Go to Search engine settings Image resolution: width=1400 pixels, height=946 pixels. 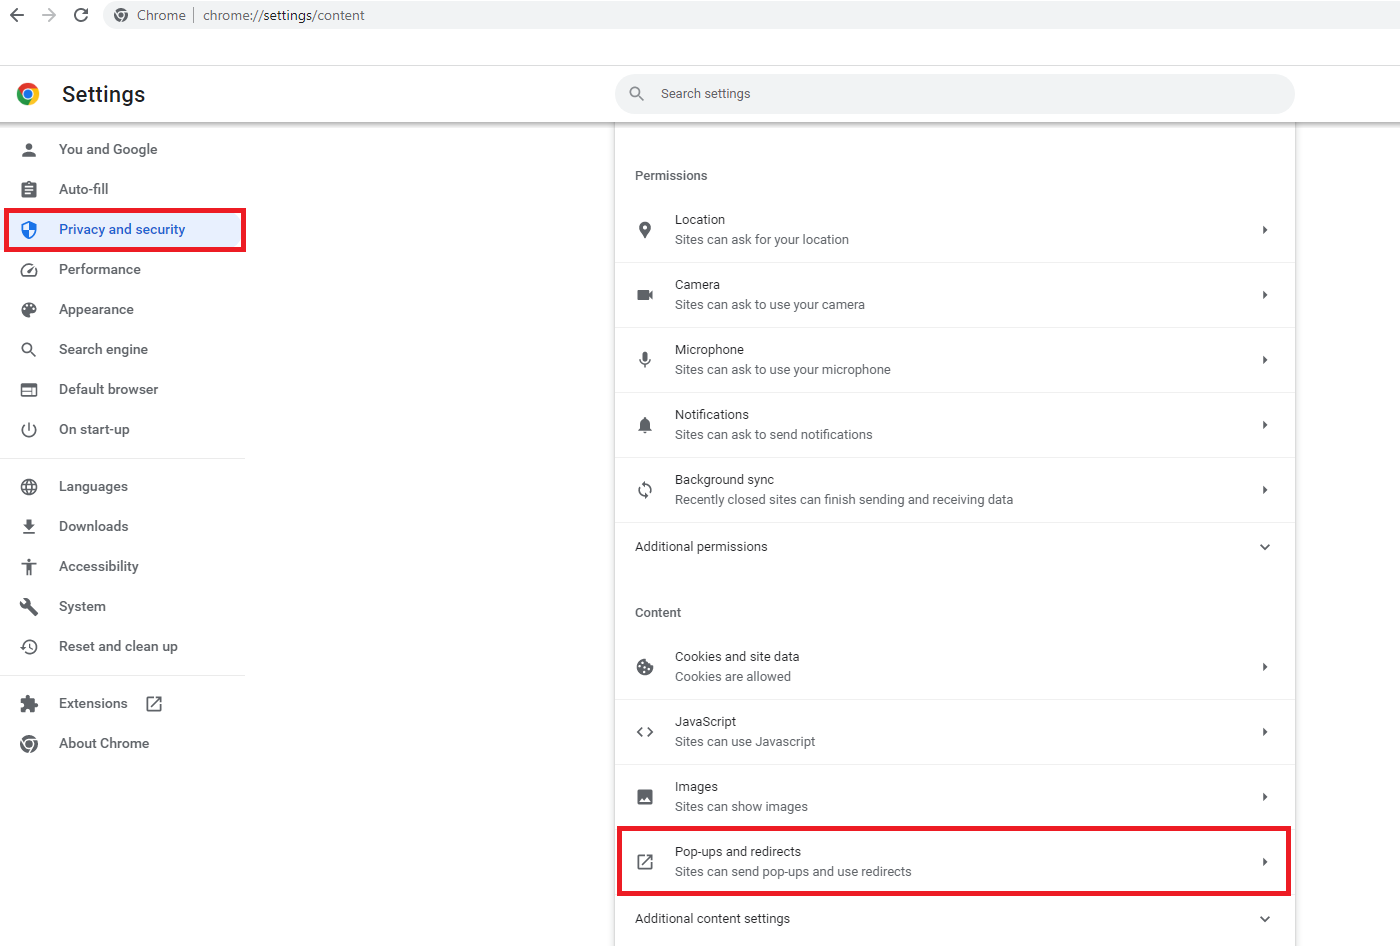pyautogui.click(x=103, y=350)
